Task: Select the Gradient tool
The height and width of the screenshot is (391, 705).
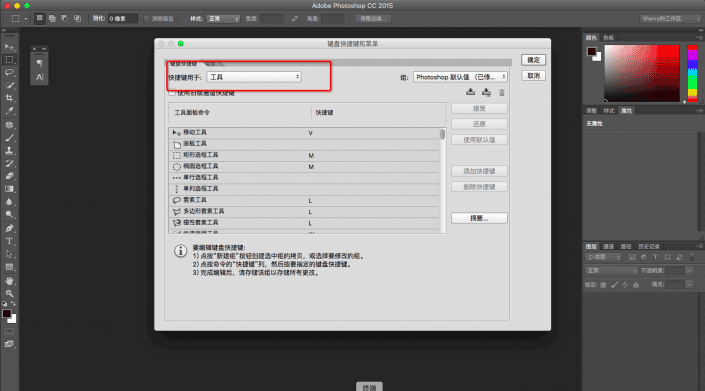Action: pos(9,189)
